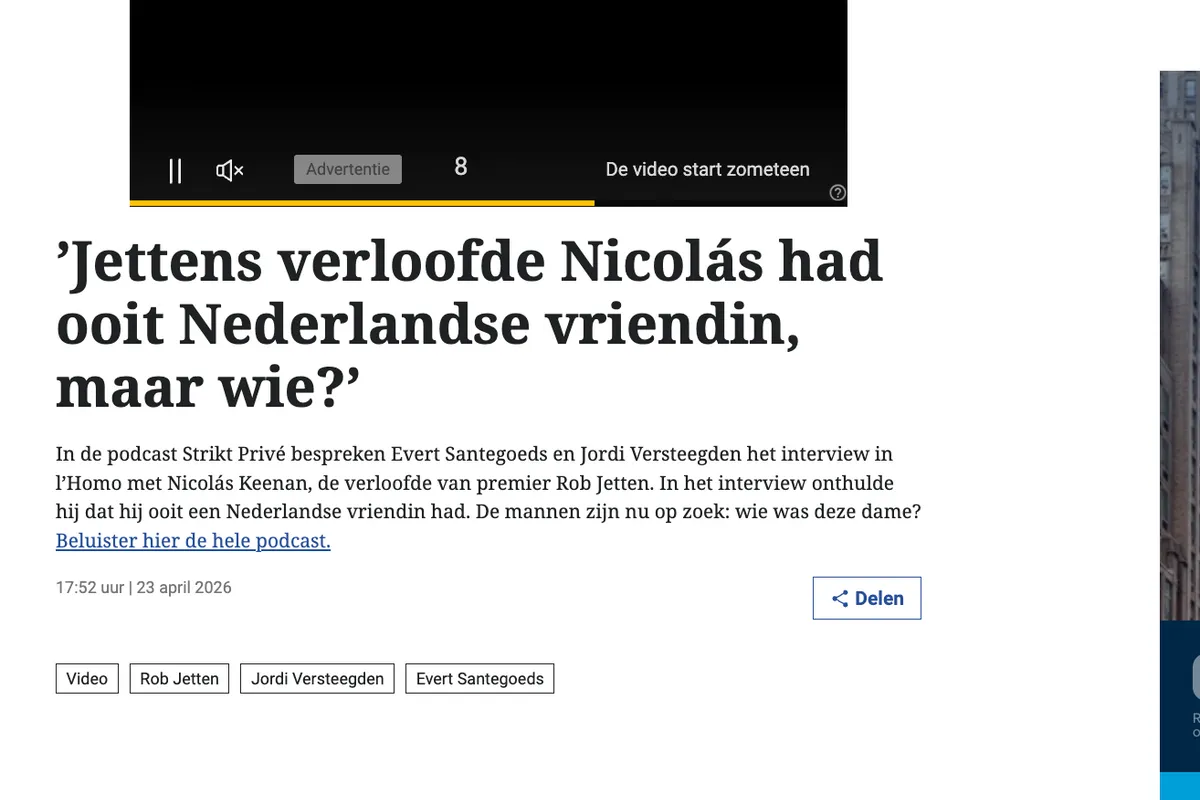Pause the video advertisement

click(x=175, y=171)
